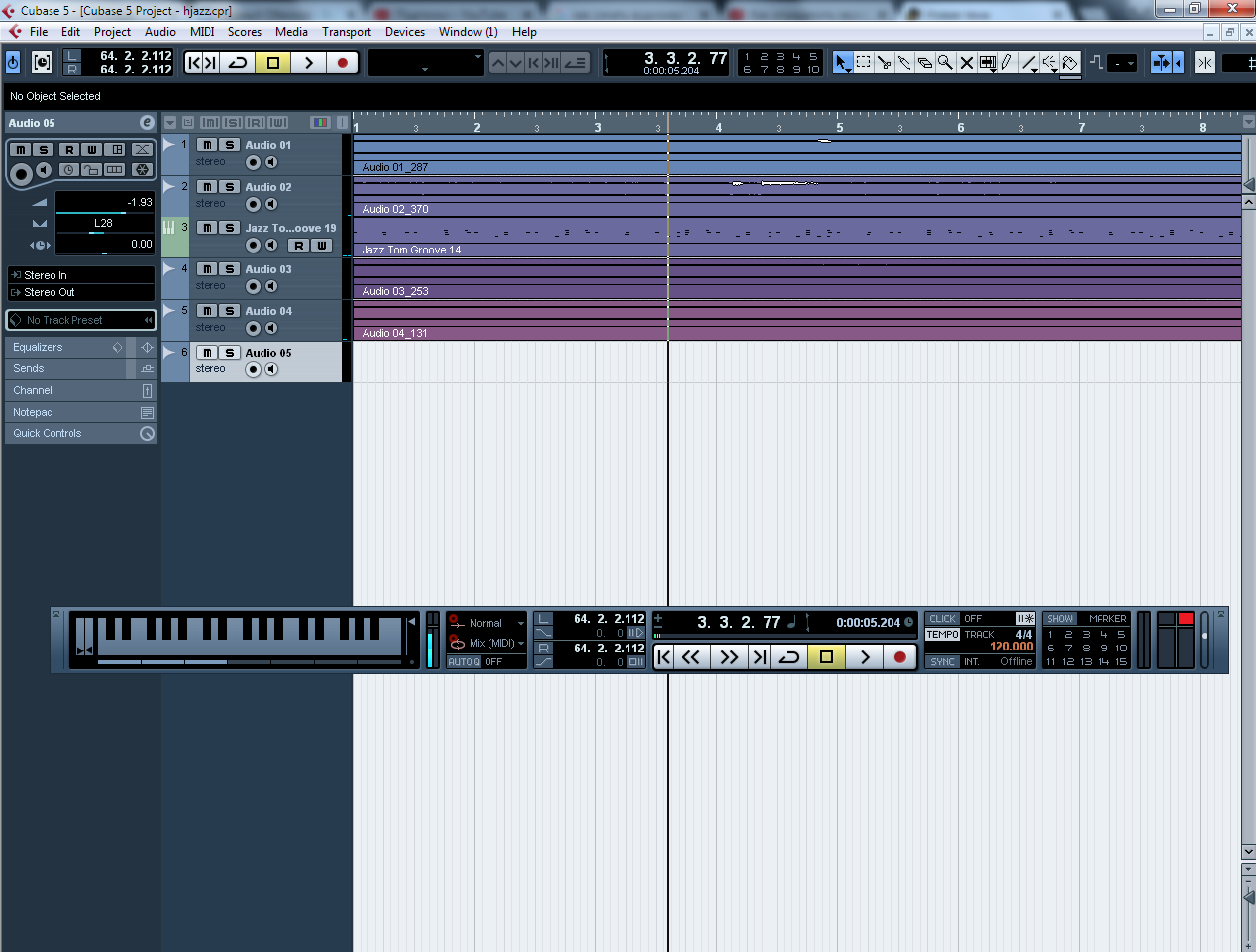Viewport: 1256px width, 952px height.
Task: Record-enable the Audio 03 track
Action: coord(254,286)
